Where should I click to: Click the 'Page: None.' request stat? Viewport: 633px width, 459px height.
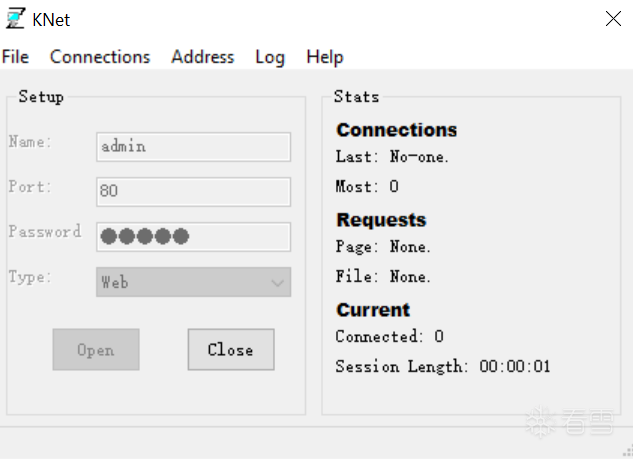(383, 247)
